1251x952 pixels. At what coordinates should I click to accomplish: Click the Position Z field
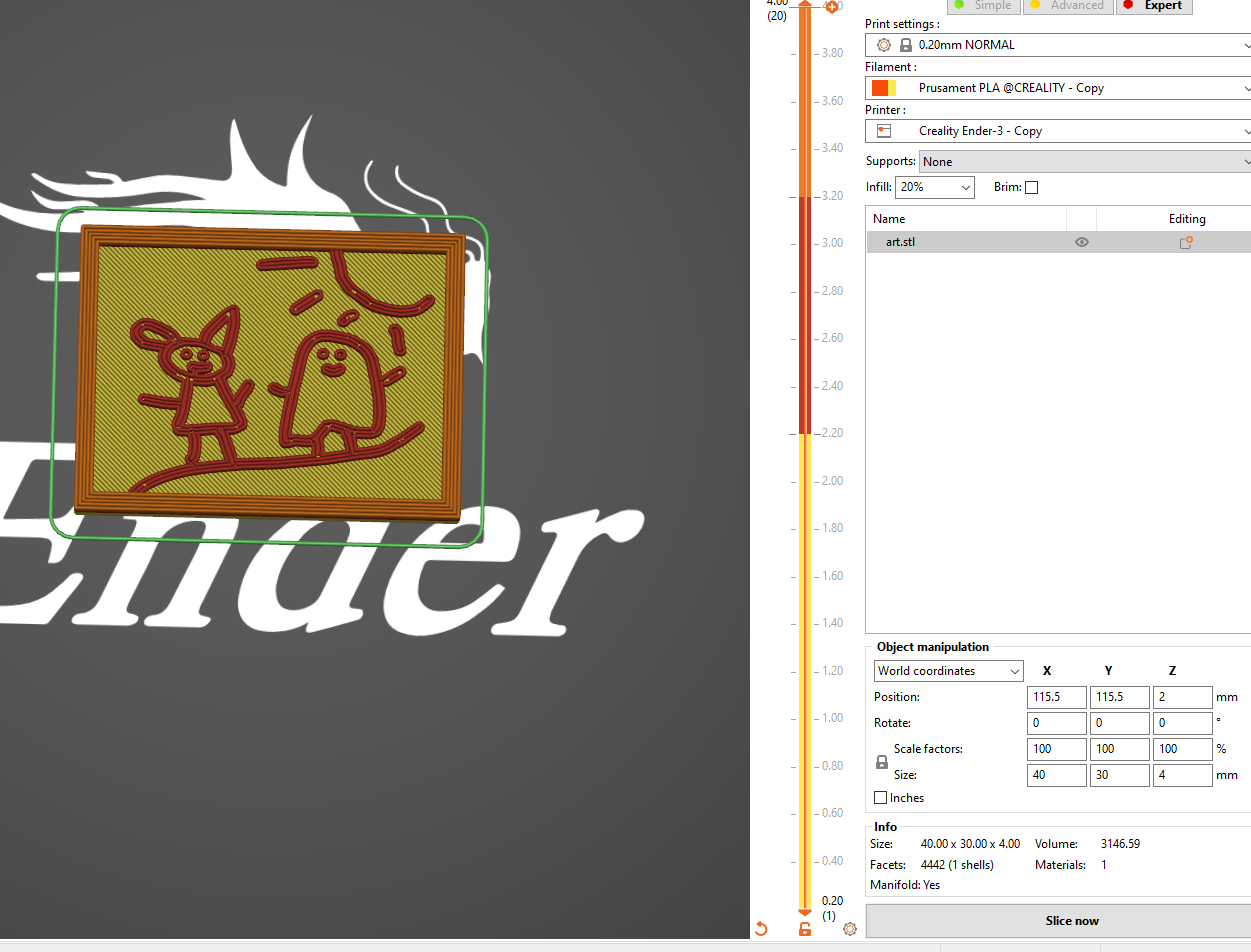coord(1183,697)
